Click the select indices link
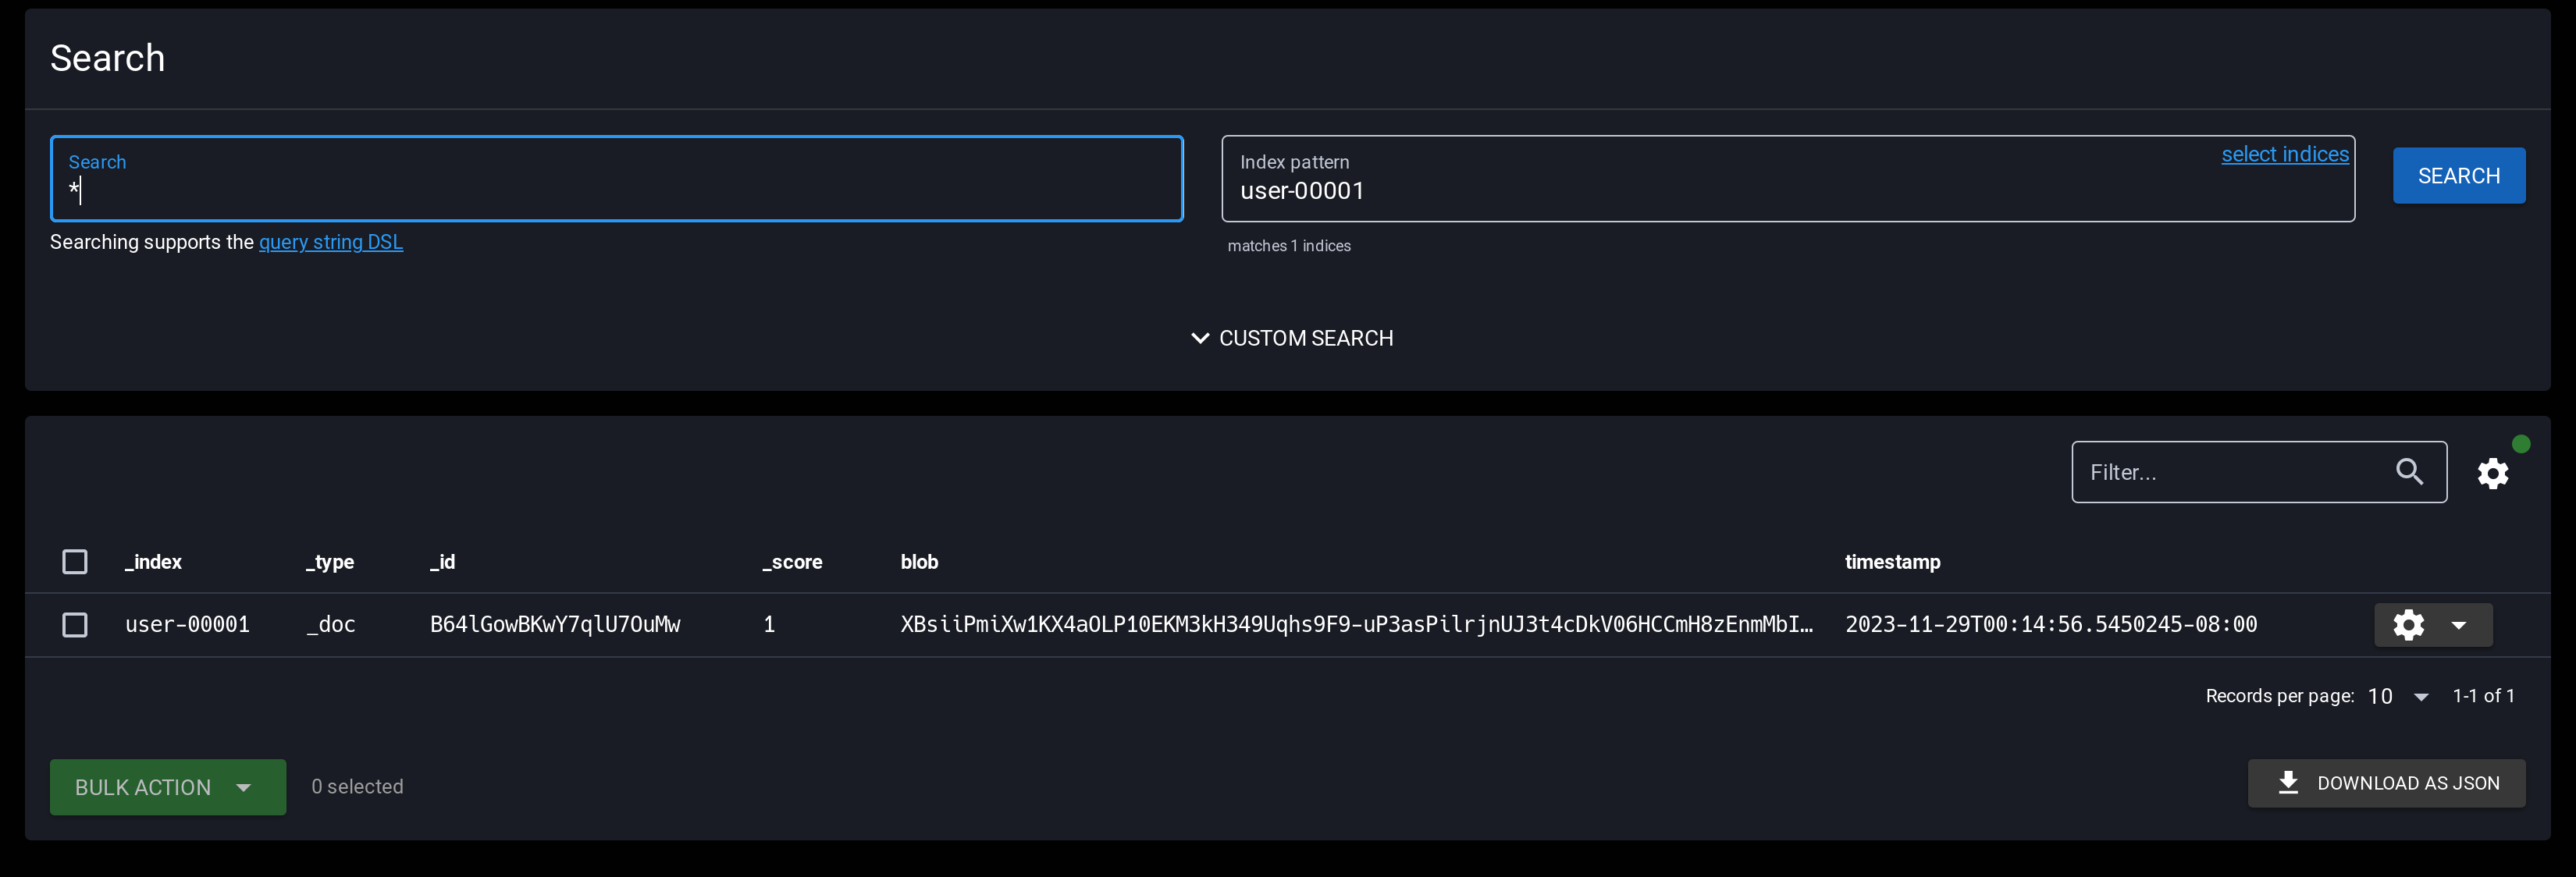 (x=2284, y=154)
